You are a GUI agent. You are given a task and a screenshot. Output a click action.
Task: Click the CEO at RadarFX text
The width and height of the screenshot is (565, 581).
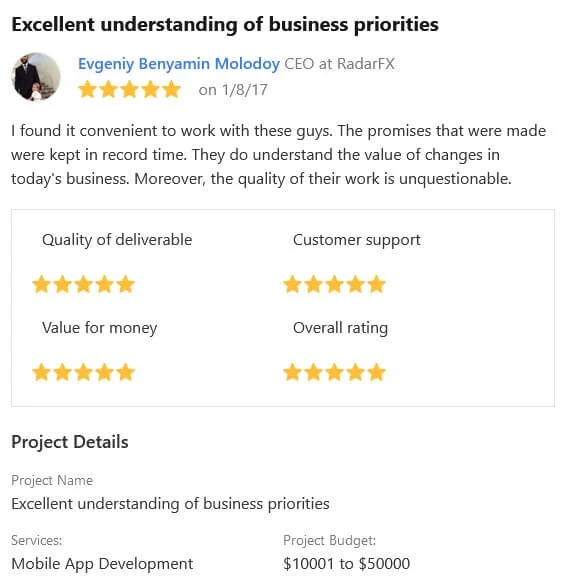(339, 64)
